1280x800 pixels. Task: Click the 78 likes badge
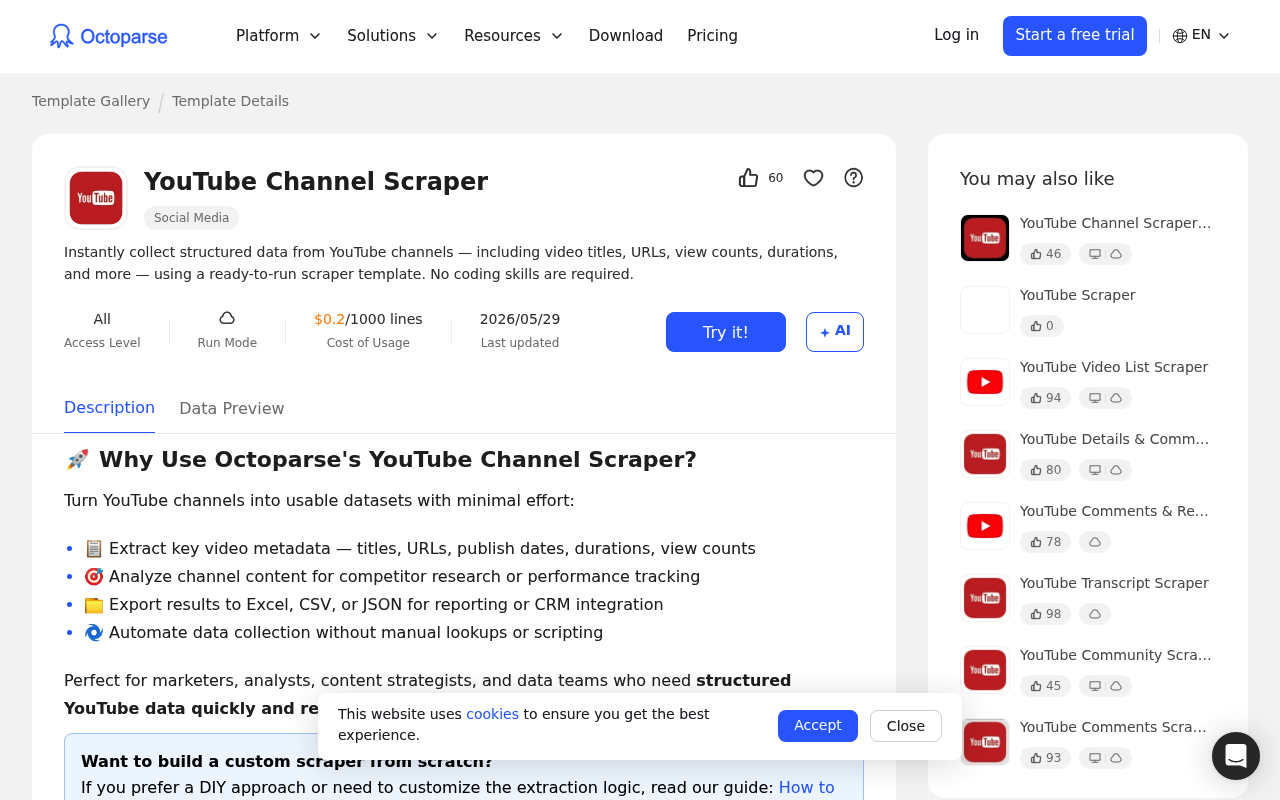1045,542
